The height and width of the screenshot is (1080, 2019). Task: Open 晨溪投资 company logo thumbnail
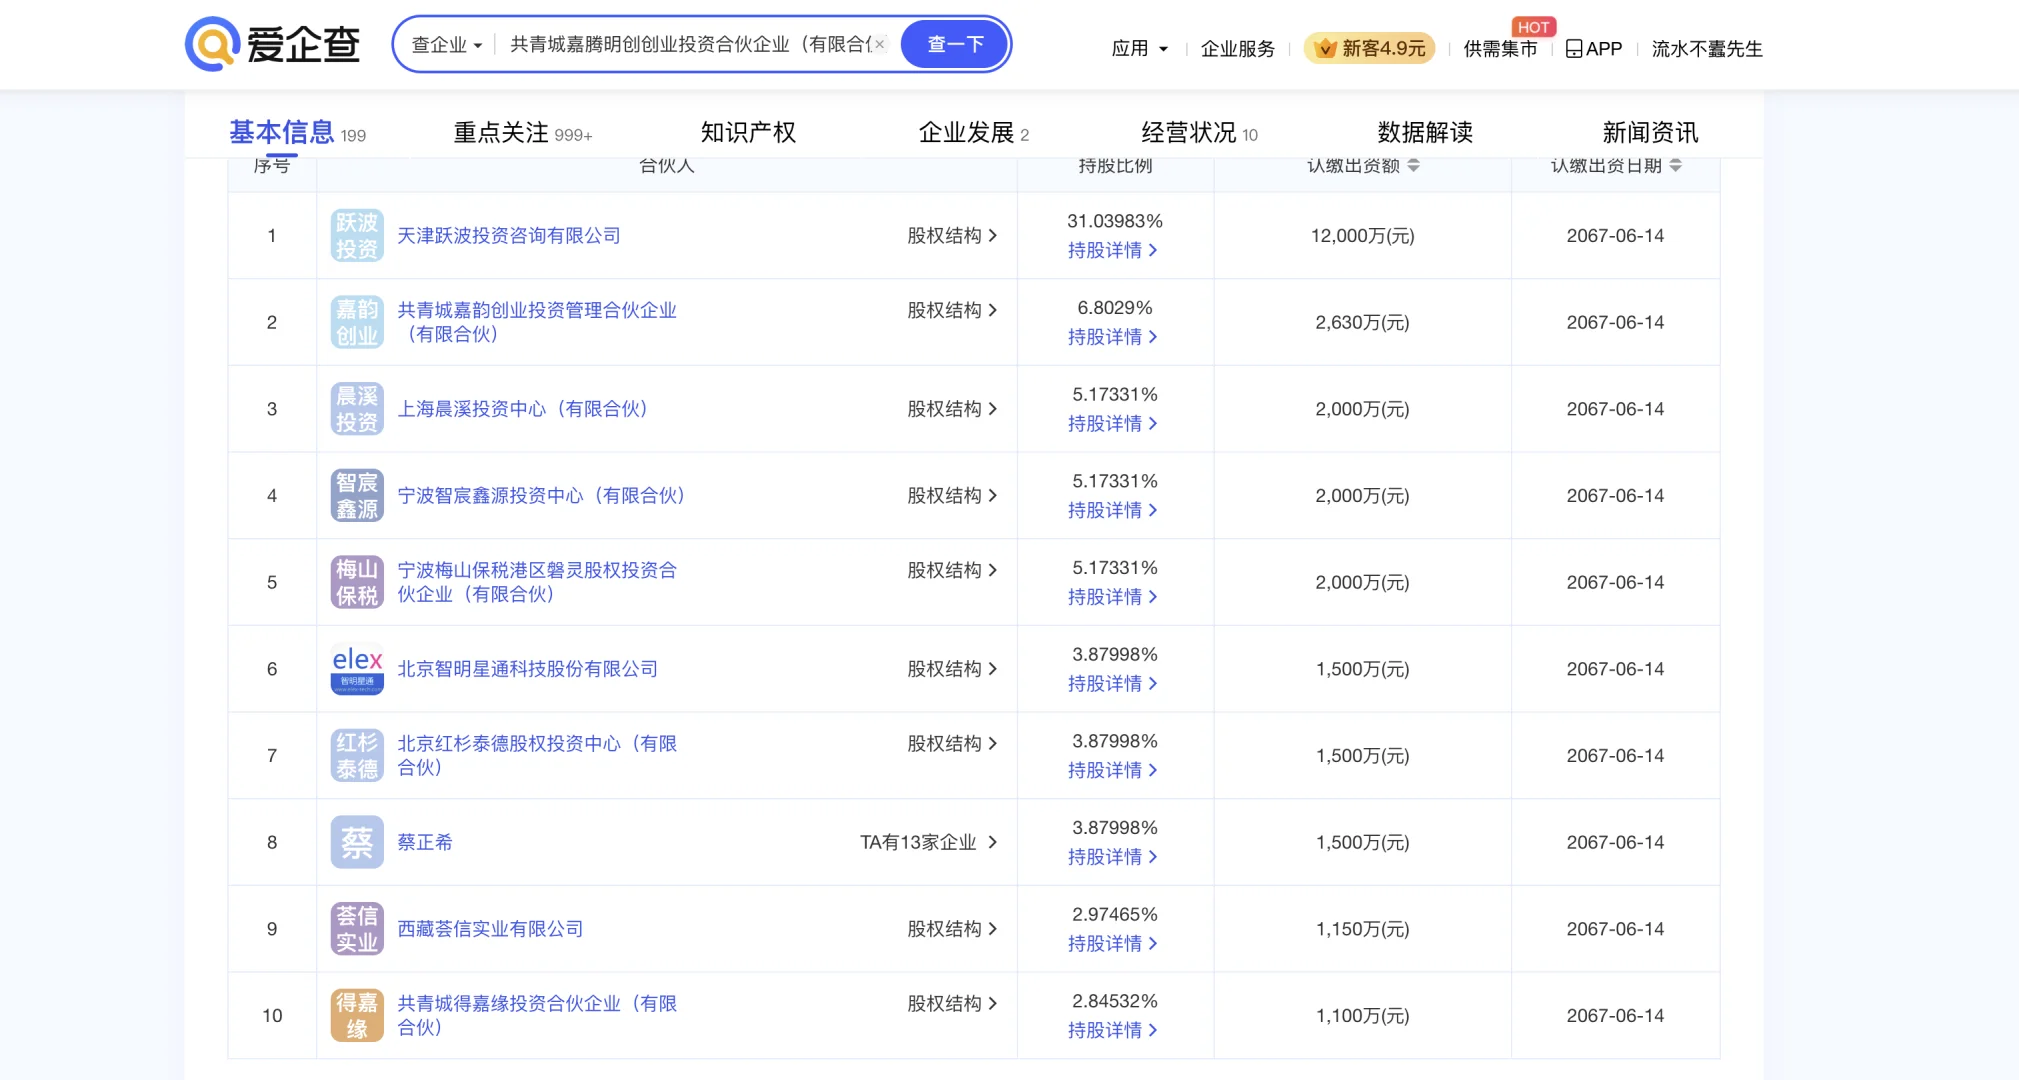(x=357, y=409)
